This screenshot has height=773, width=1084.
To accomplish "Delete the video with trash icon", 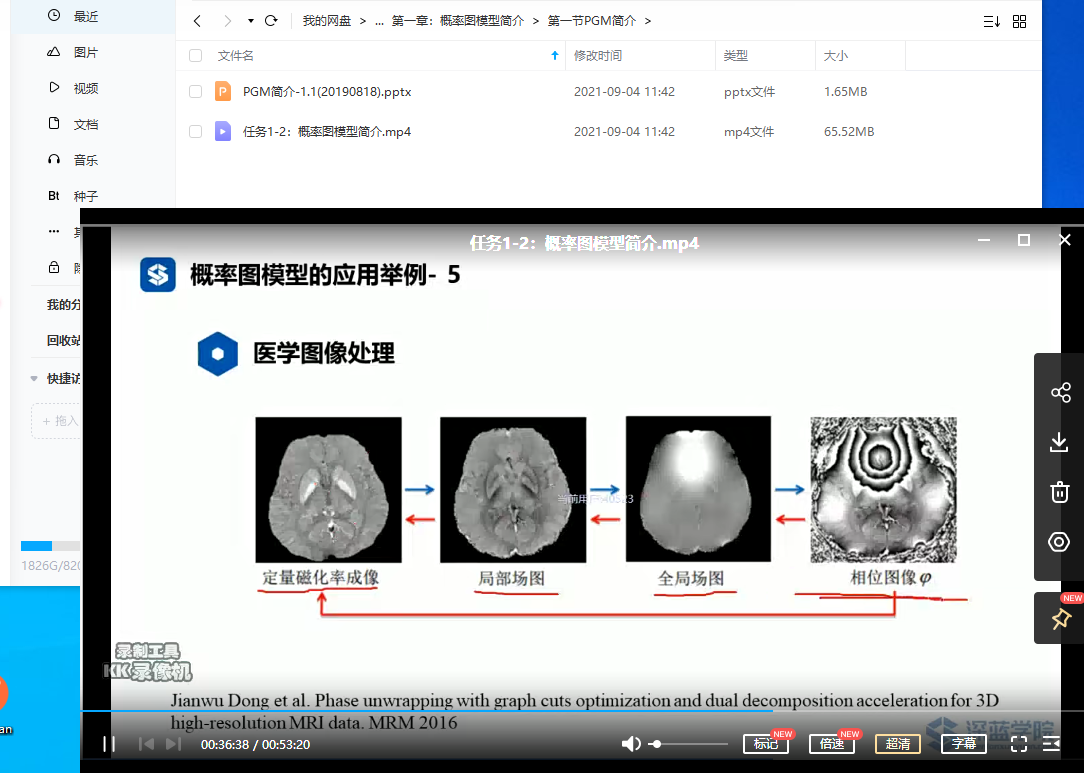I will [1059, 492].
